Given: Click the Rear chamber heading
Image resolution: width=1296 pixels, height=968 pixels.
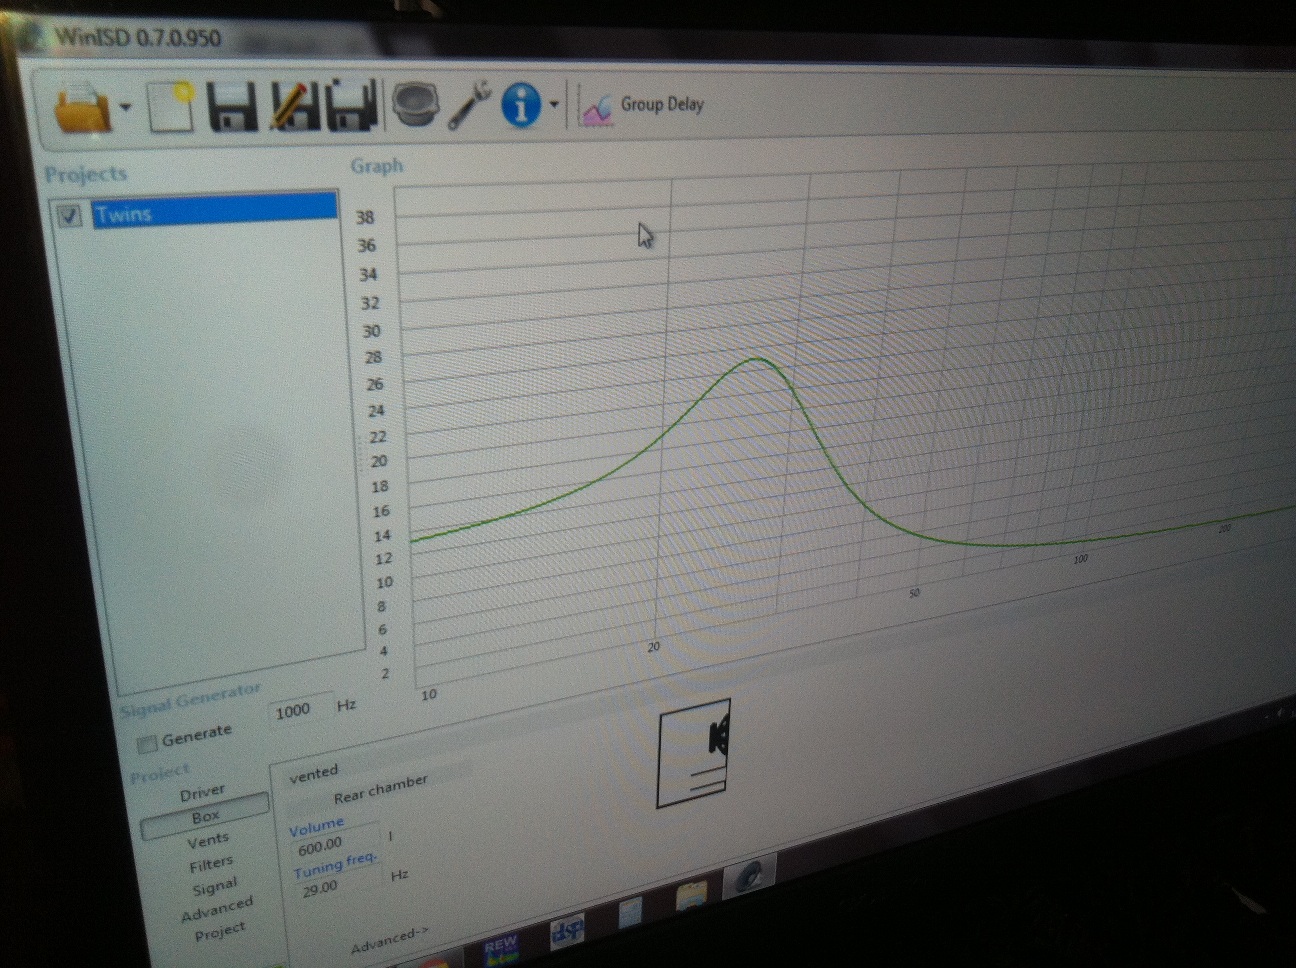Looking at the screenshot, I should 380,788.
